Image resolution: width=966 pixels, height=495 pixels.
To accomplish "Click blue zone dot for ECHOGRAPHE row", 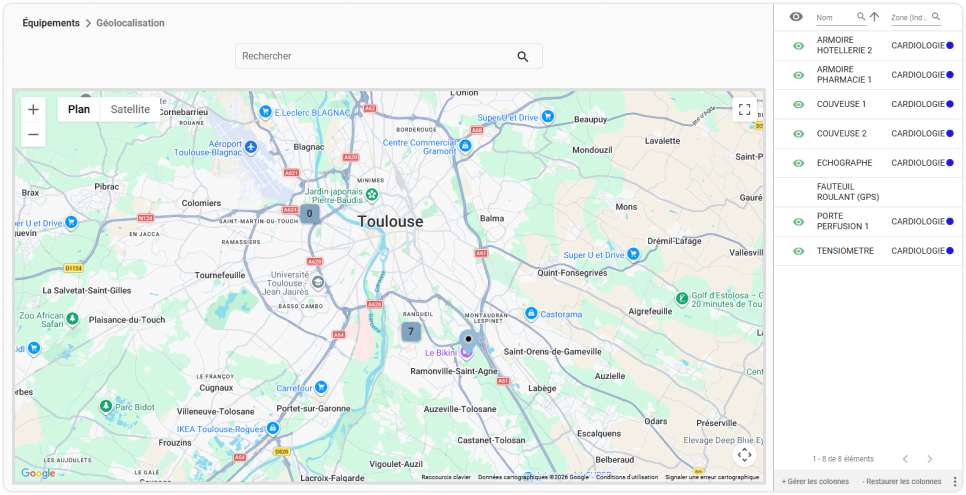I will (949, 163).
